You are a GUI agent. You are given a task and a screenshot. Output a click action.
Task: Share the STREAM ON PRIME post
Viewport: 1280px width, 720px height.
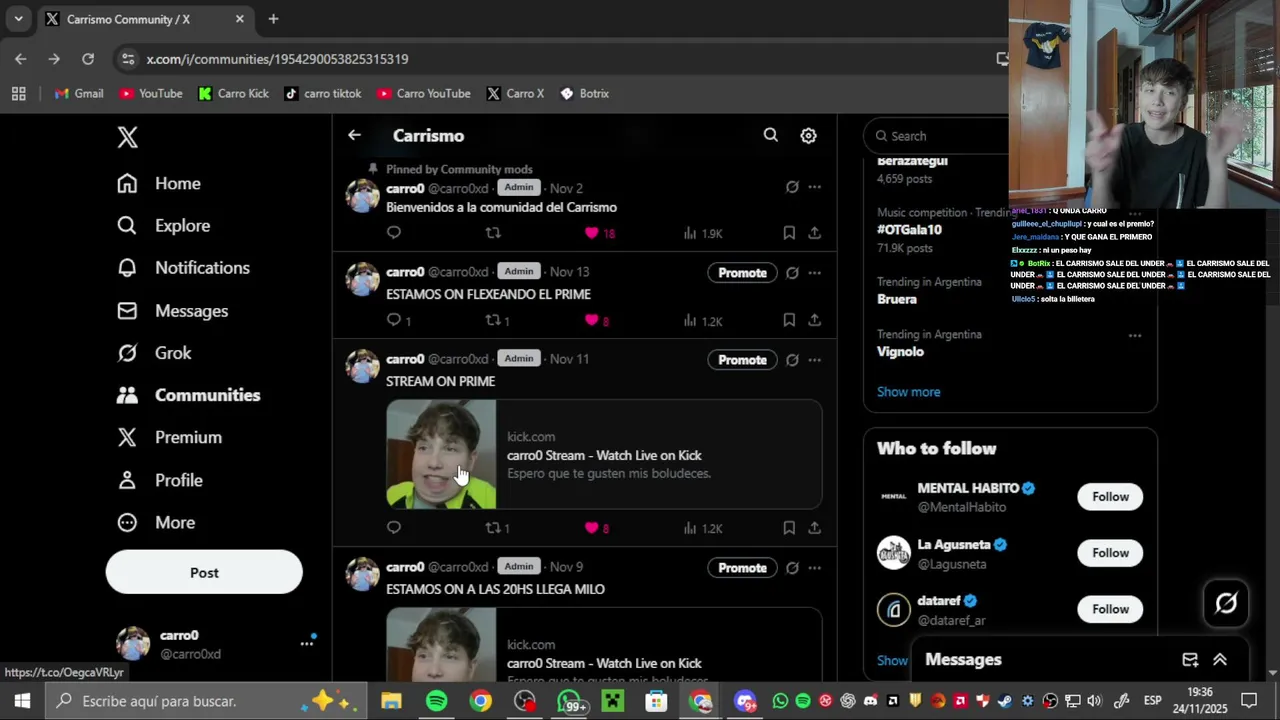pyautogui.click(x=815, y=528)
